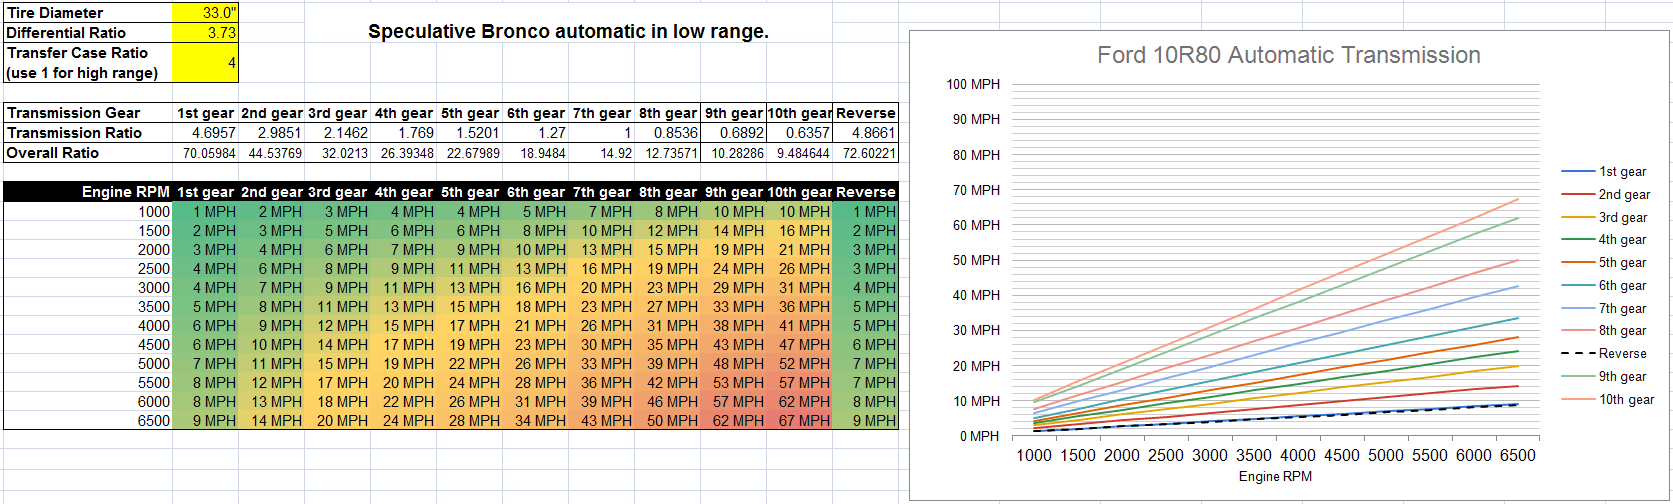Click the chart title Ford 10R80 Automatic Transmission
Image resolution: width=1673 pixels, height=504 pixels.
tap(1288, 55)
